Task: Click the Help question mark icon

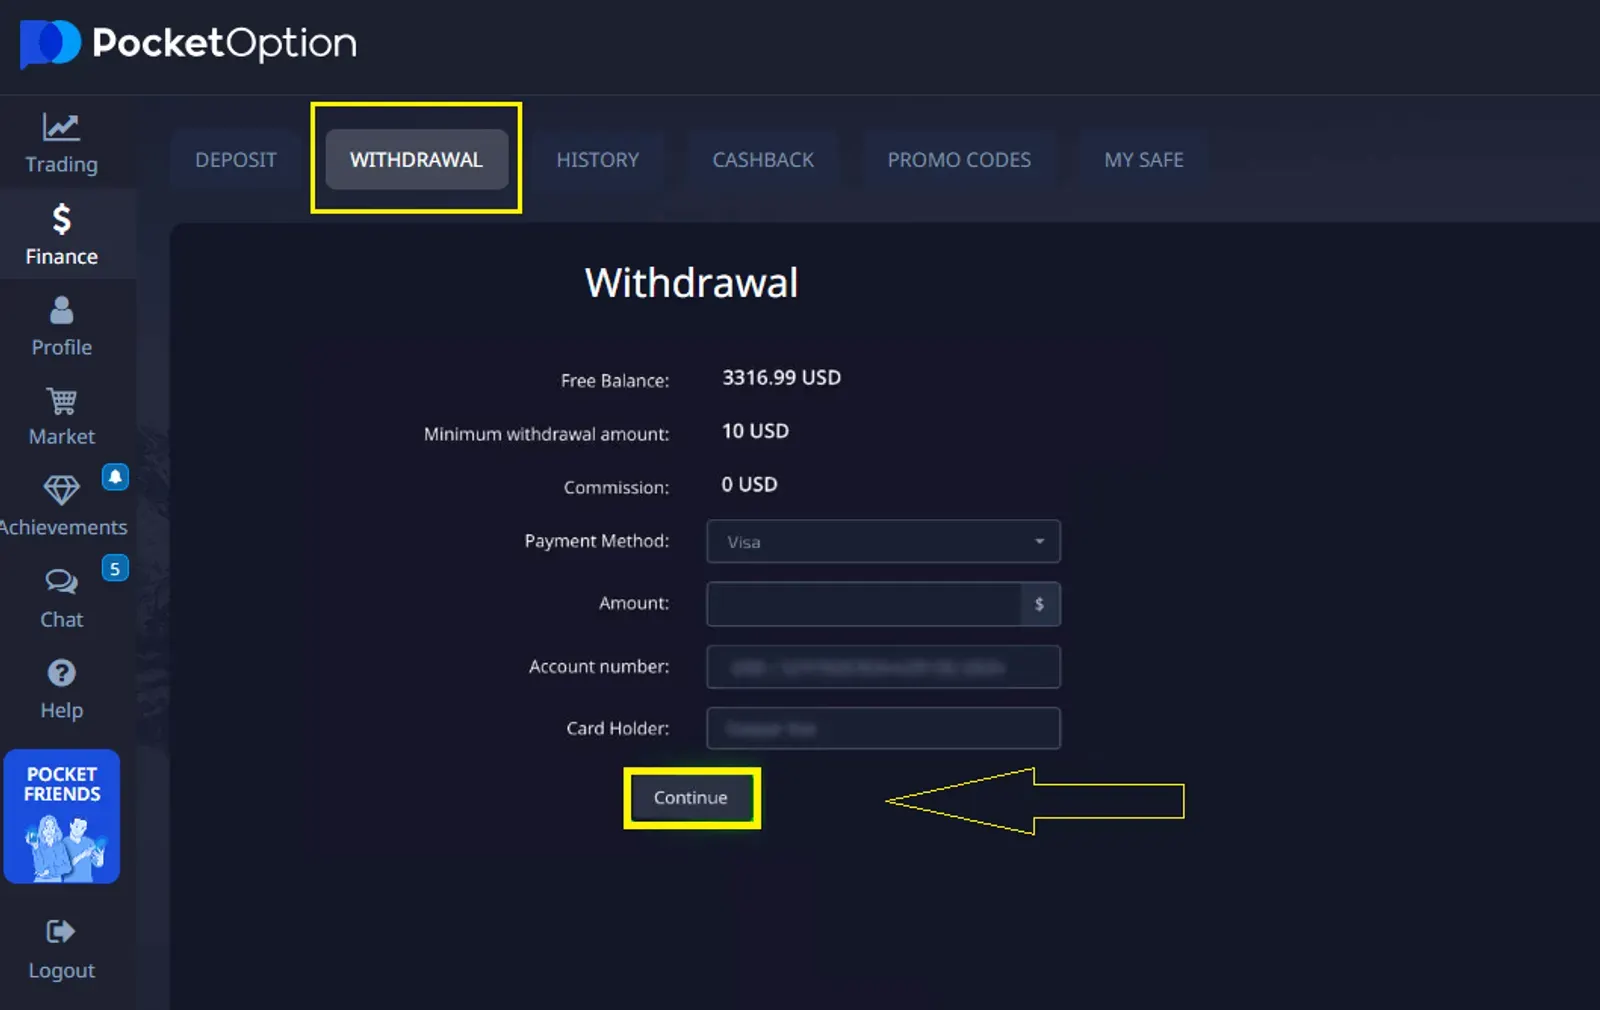Action: pos(61,673)
